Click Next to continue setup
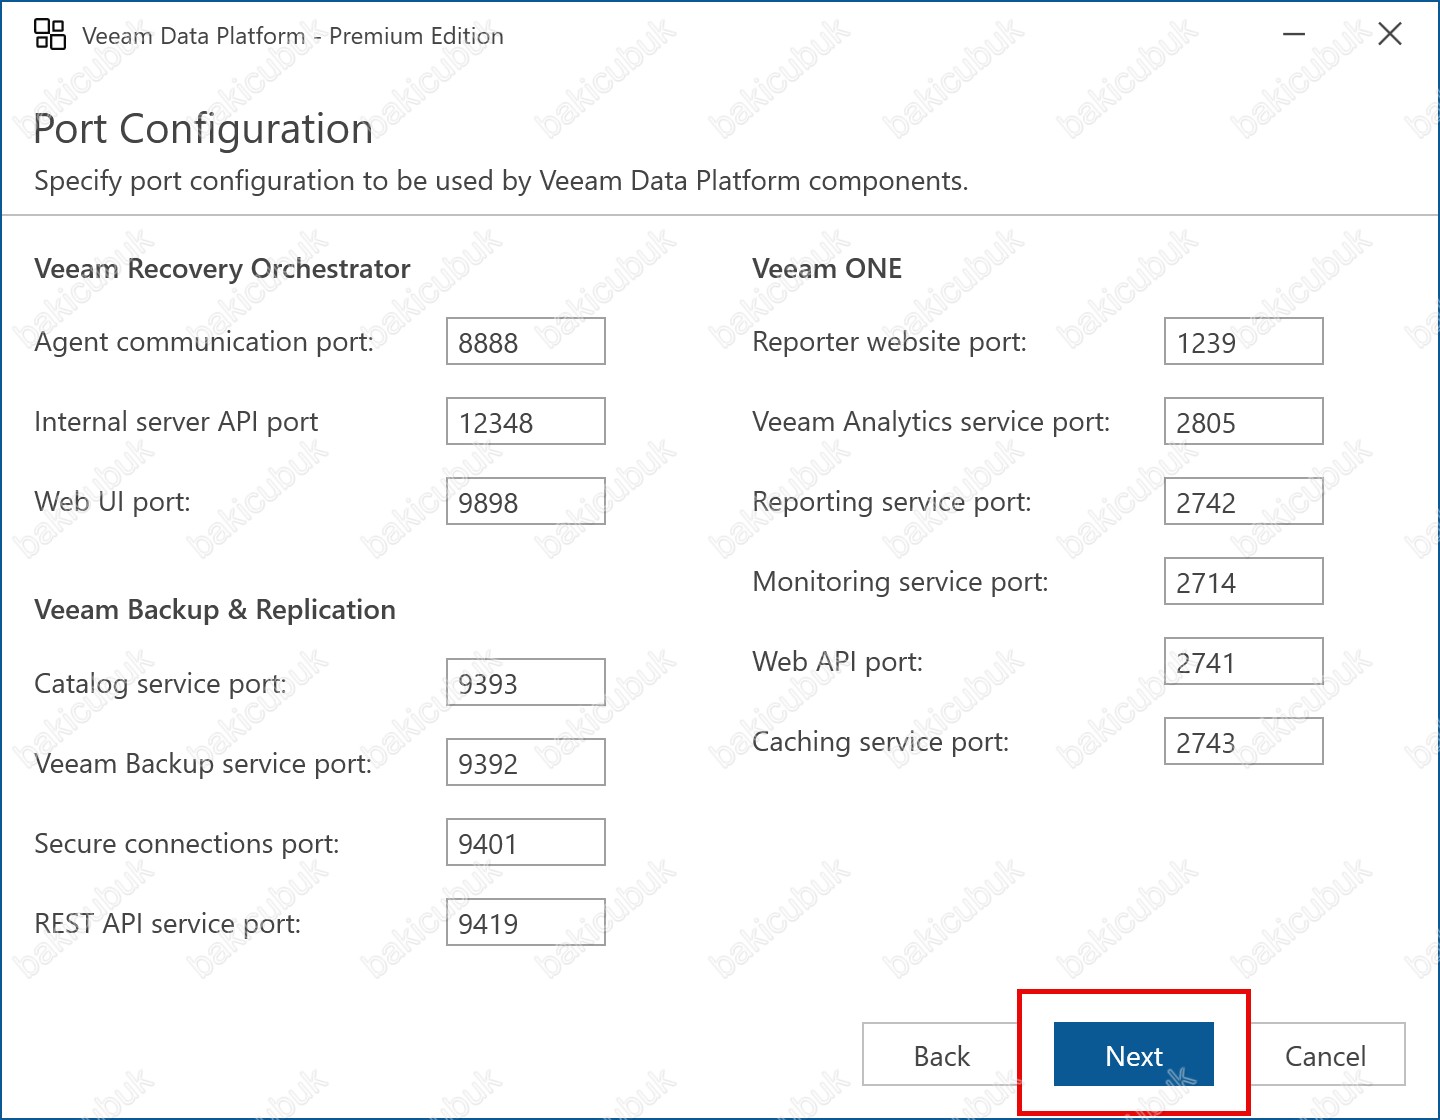 click(x=1133, y=1055)
